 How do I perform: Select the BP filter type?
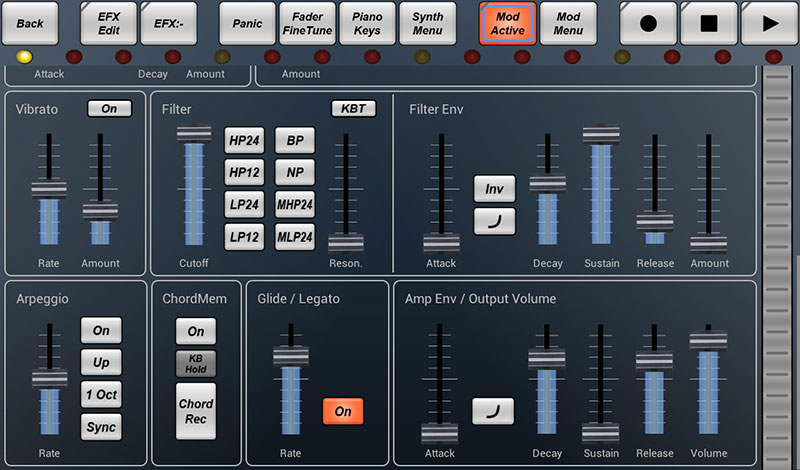(295, 140)
